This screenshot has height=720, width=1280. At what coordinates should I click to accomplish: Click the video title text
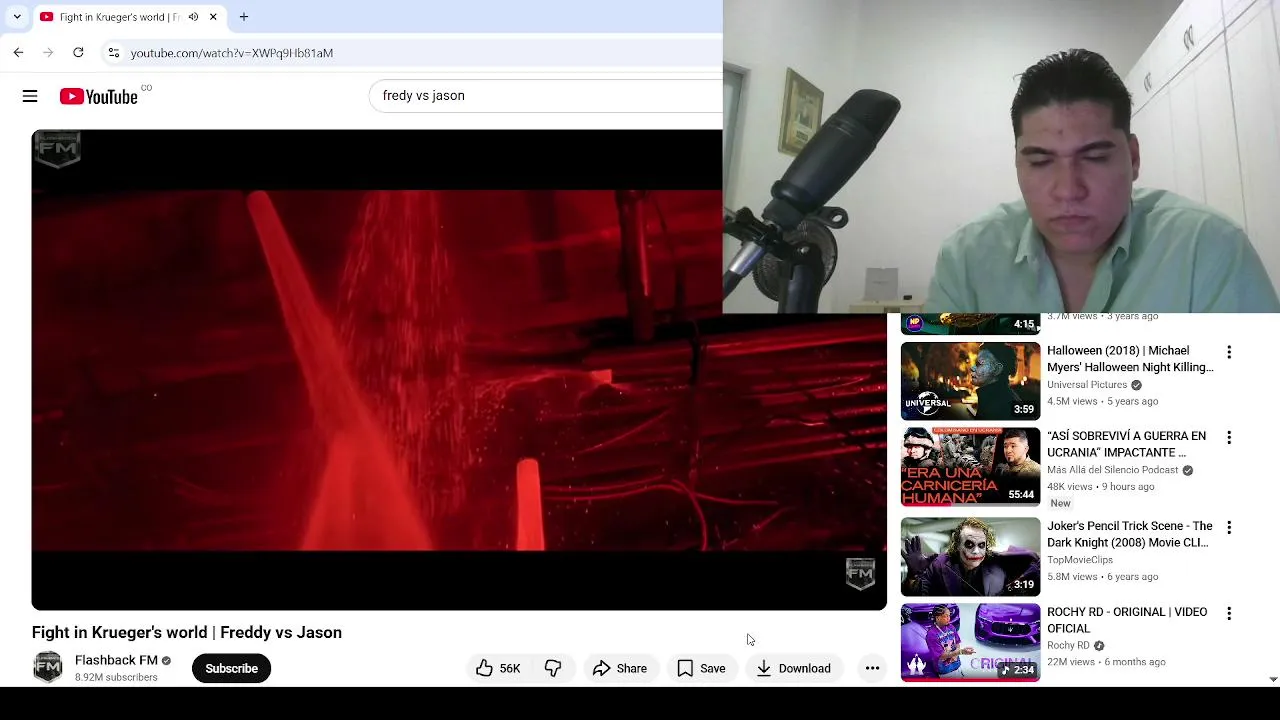(x=187, y=632)
